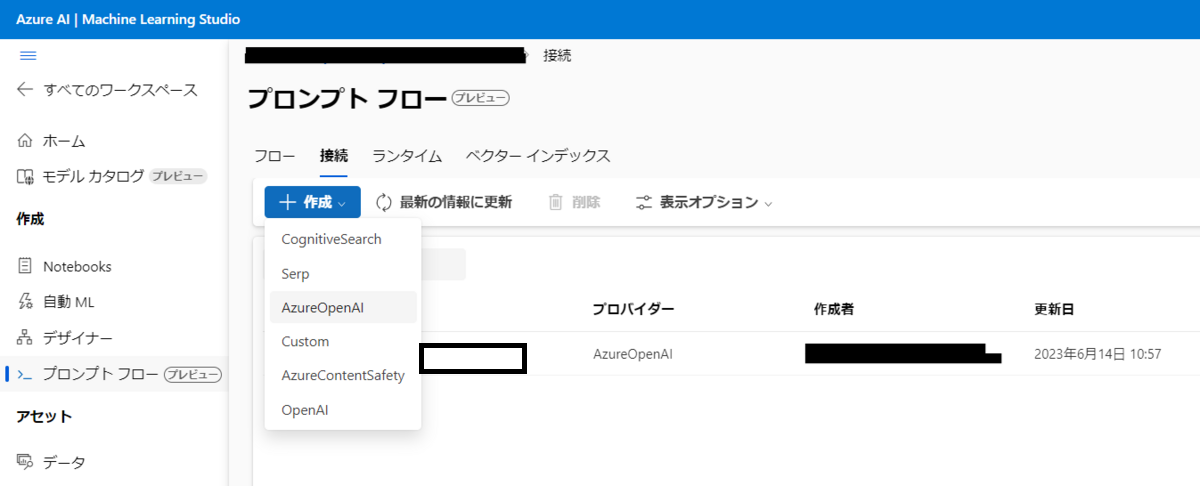Sort by 作成者 column header

[834, 309]
